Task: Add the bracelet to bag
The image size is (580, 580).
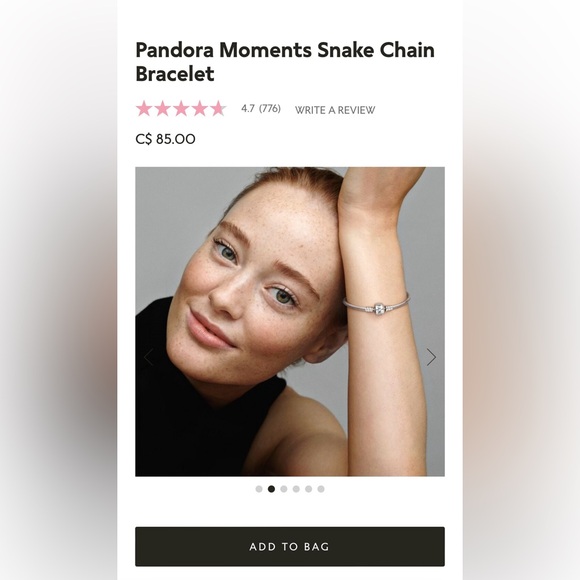Action: 290,546
